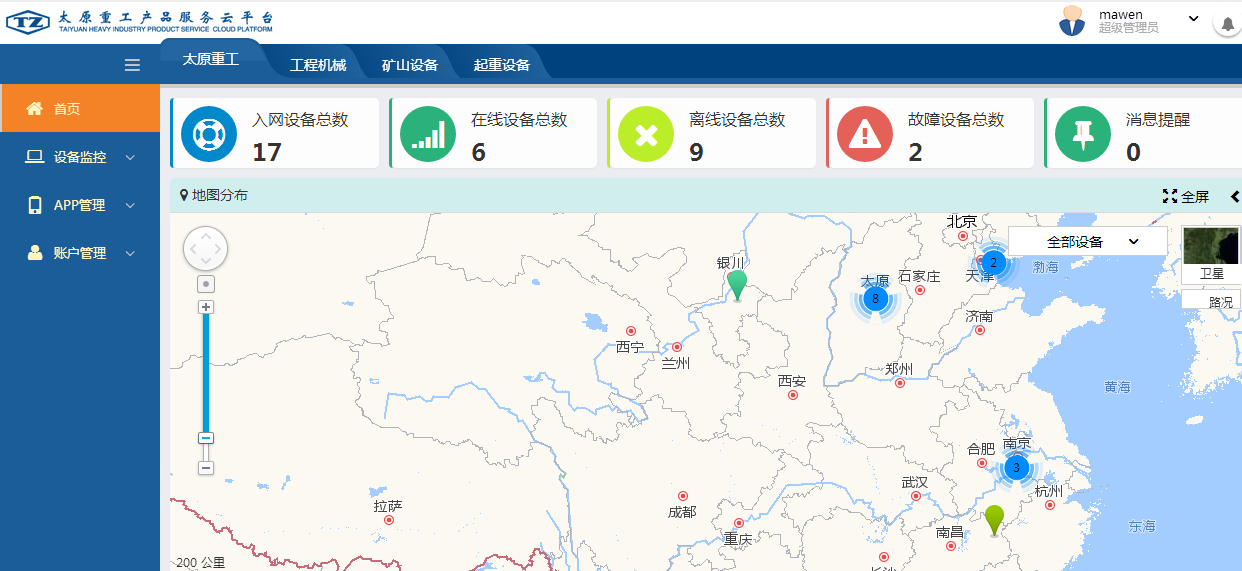Toggle 卫星 satellite map view
This screenshot has height=571, width=1242.
[1211, 255]
